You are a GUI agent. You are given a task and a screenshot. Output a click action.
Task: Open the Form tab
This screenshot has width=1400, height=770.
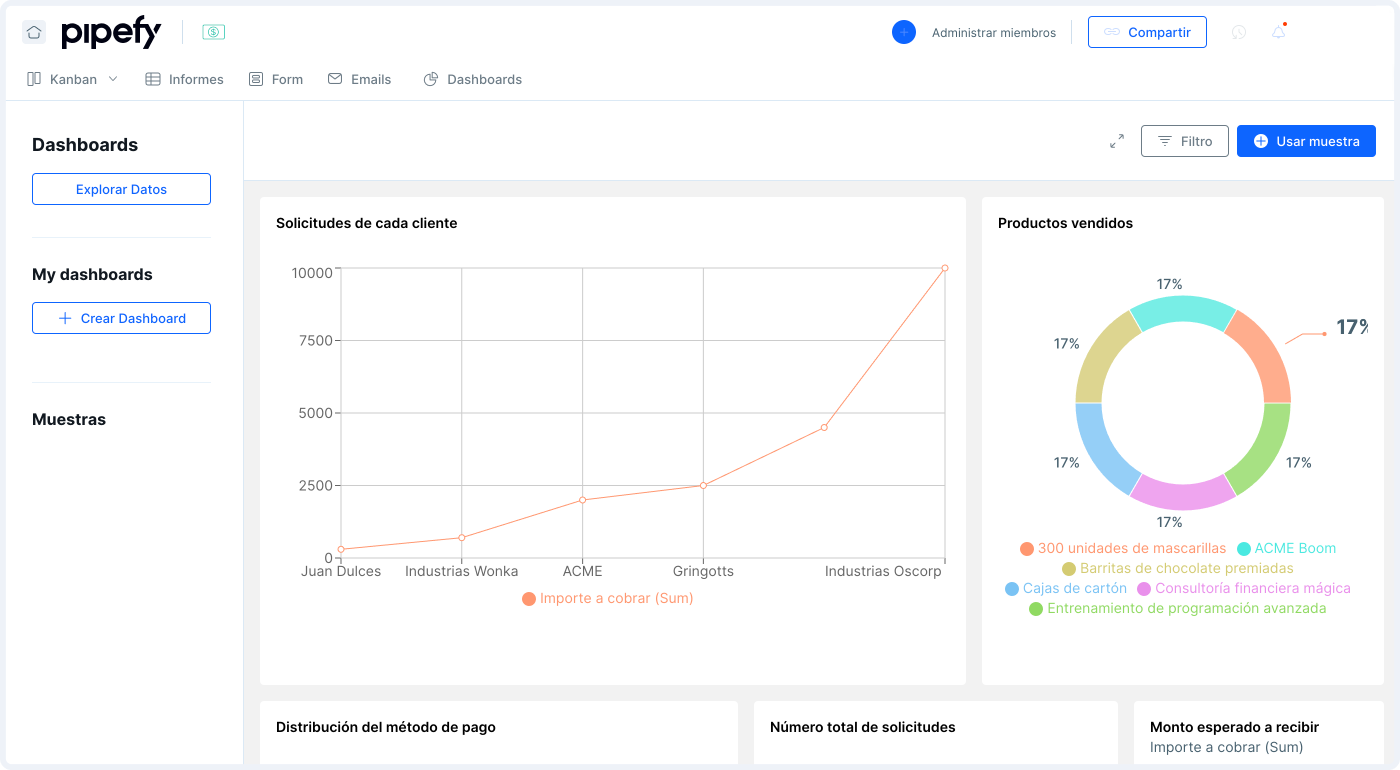point(276,79)
